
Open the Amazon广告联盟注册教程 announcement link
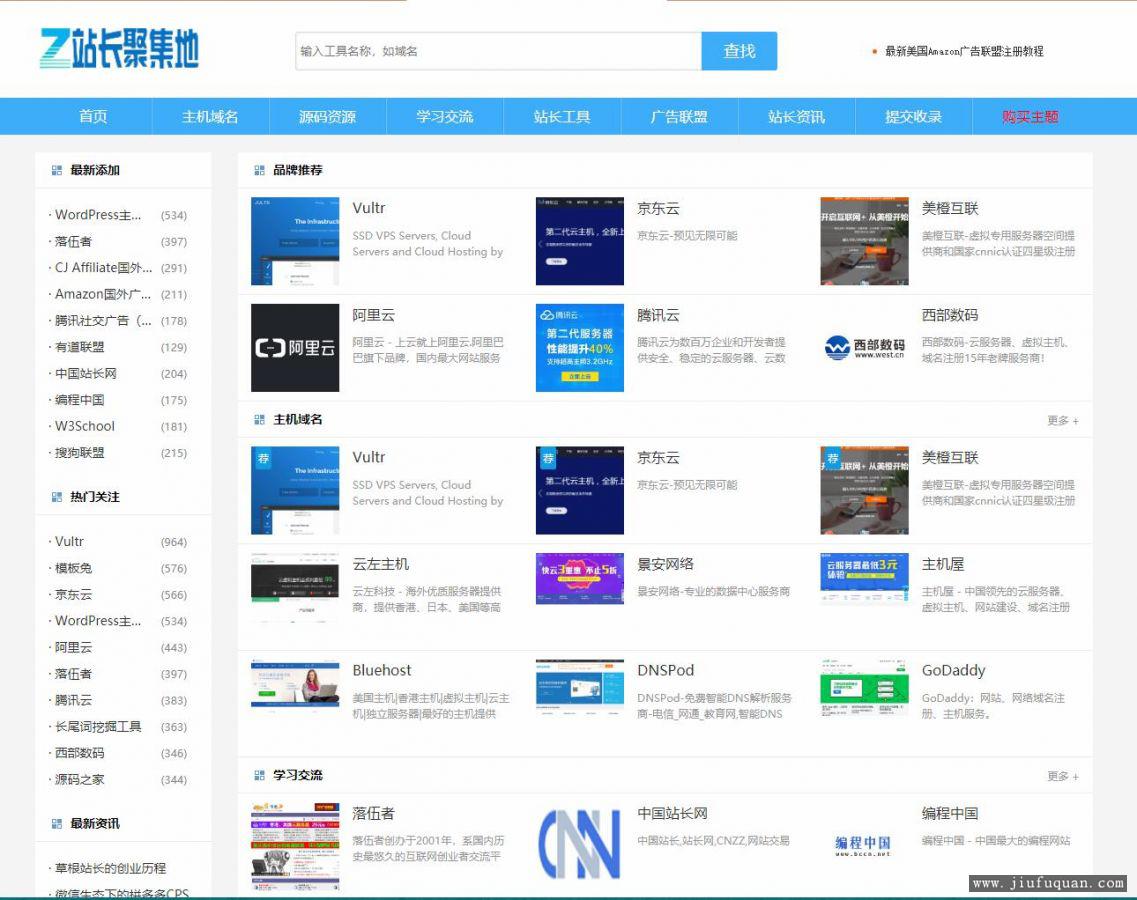[964, 51]
